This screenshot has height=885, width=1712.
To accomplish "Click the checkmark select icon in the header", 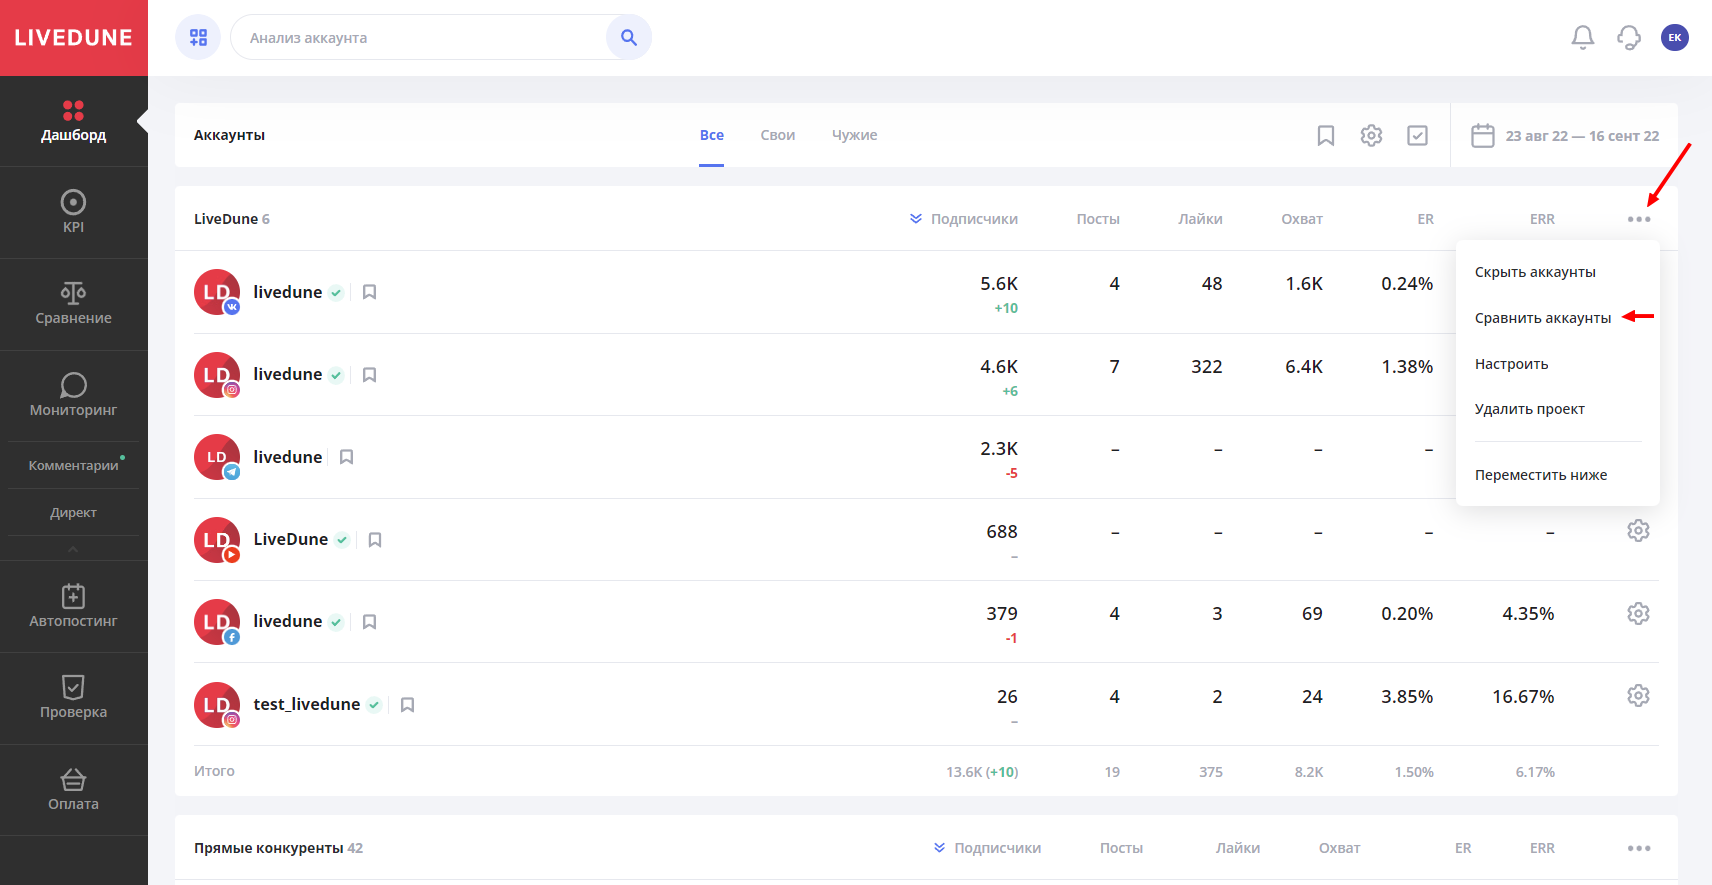I will click(1417, 135).
